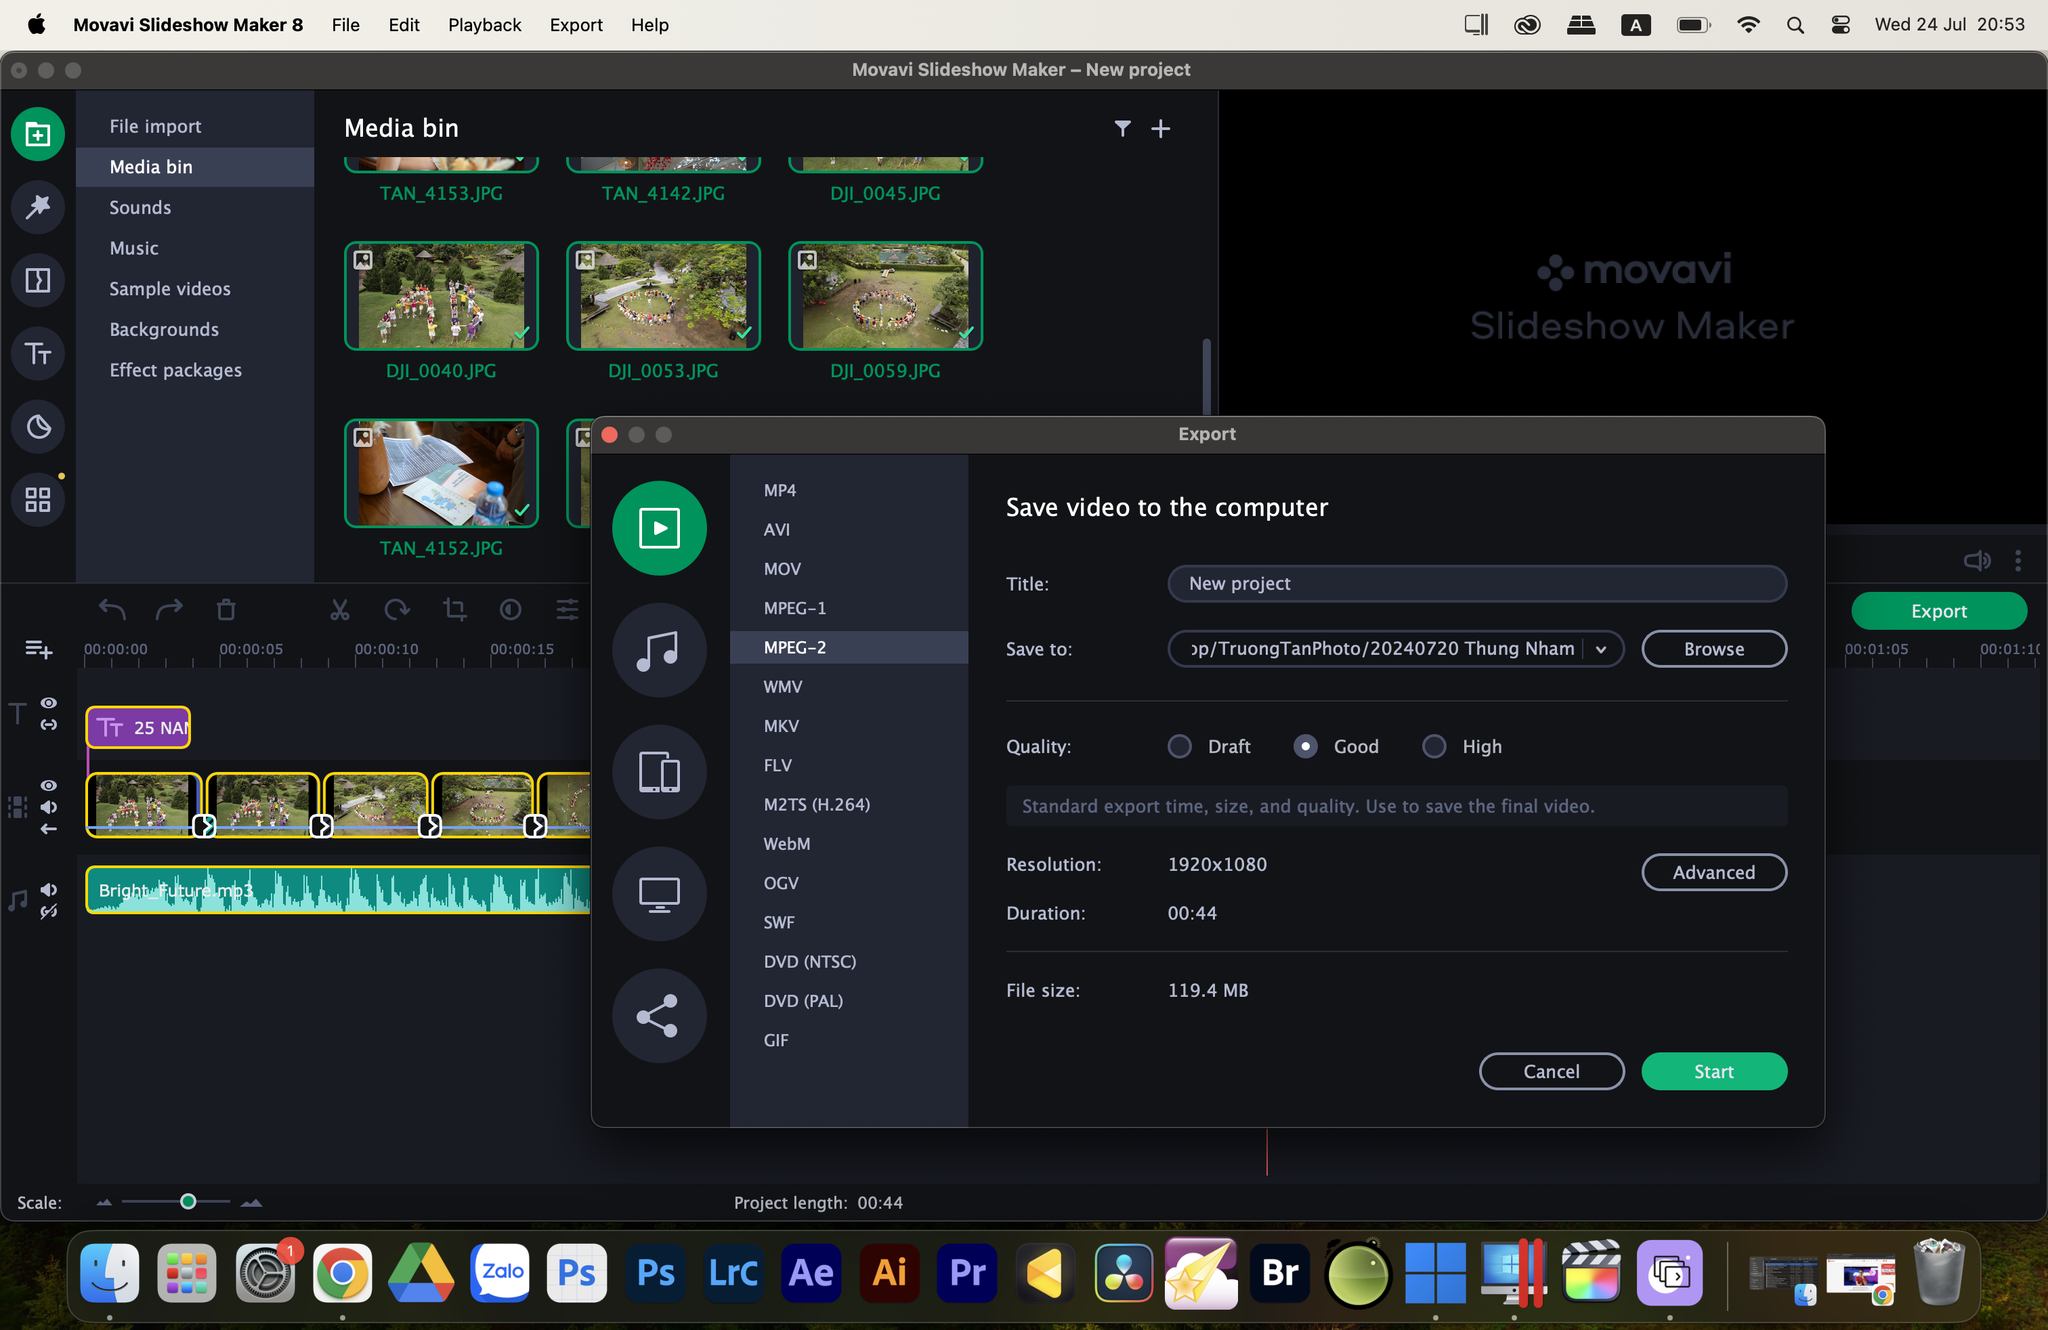
Task: Click the audio export music note icon
Action: point(659,650)
